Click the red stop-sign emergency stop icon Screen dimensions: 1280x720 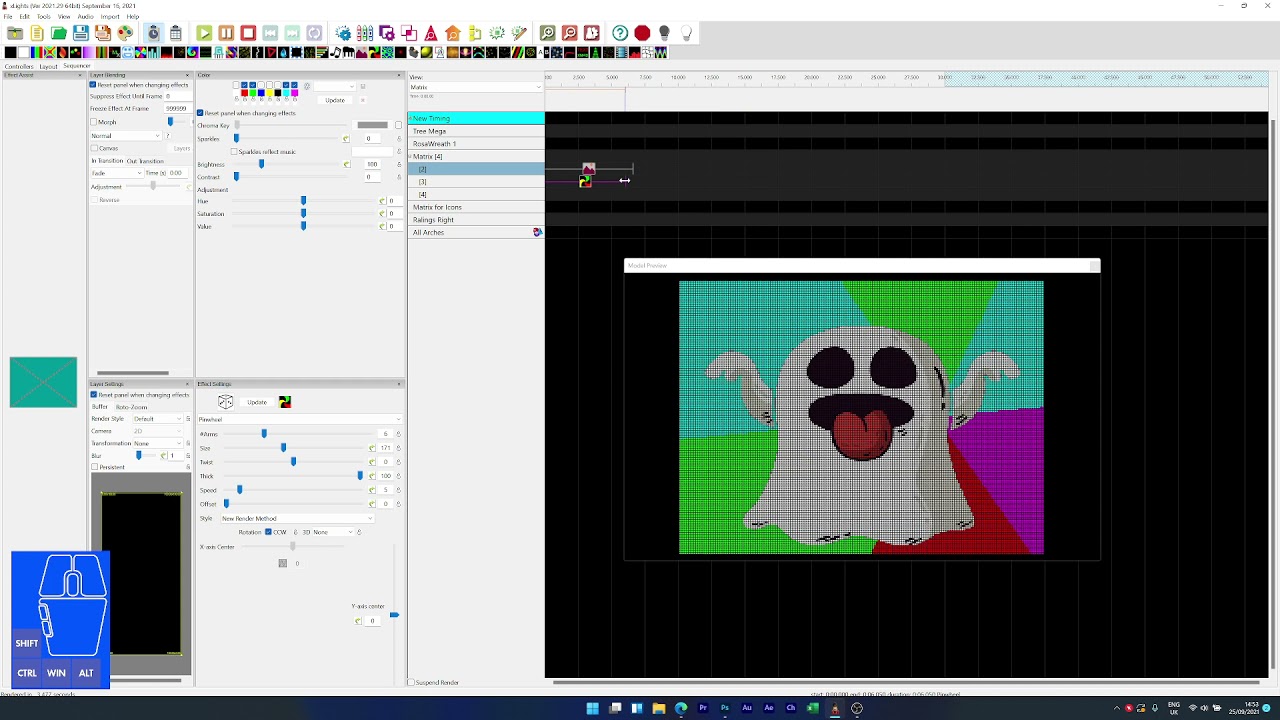[x=642, y=33]
